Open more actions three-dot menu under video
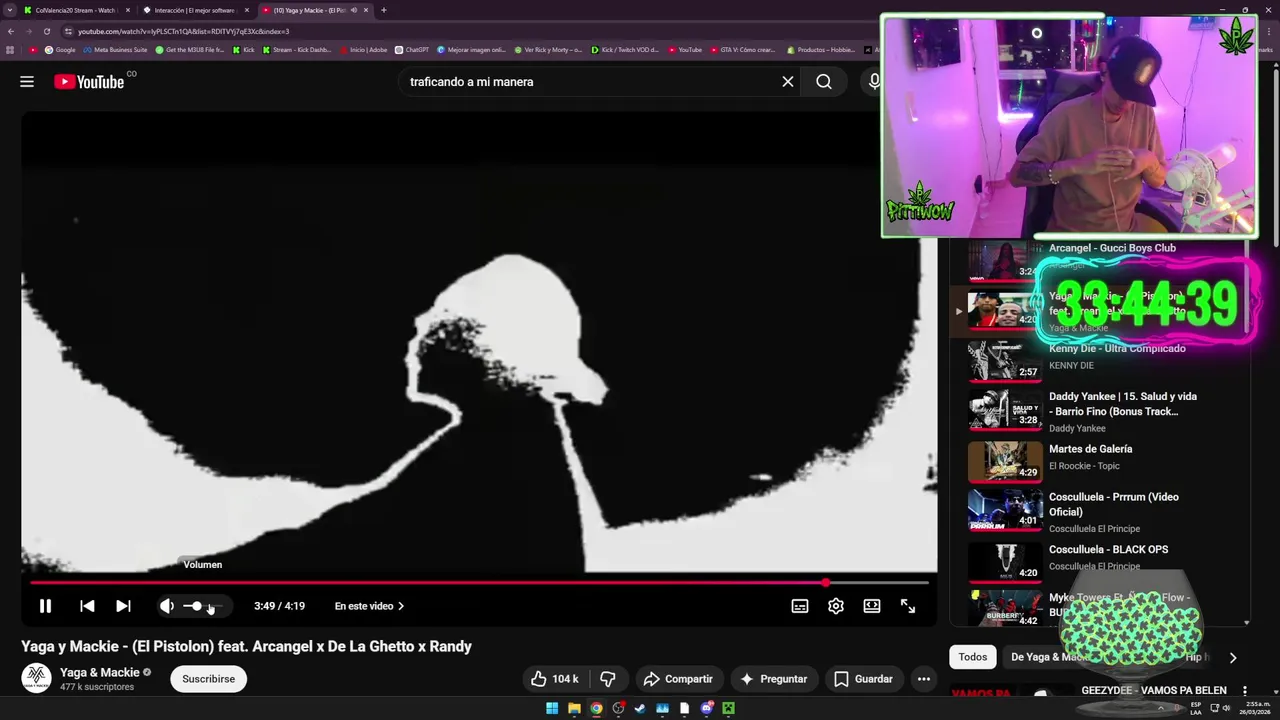1280x720 pixels. [924, 679]
